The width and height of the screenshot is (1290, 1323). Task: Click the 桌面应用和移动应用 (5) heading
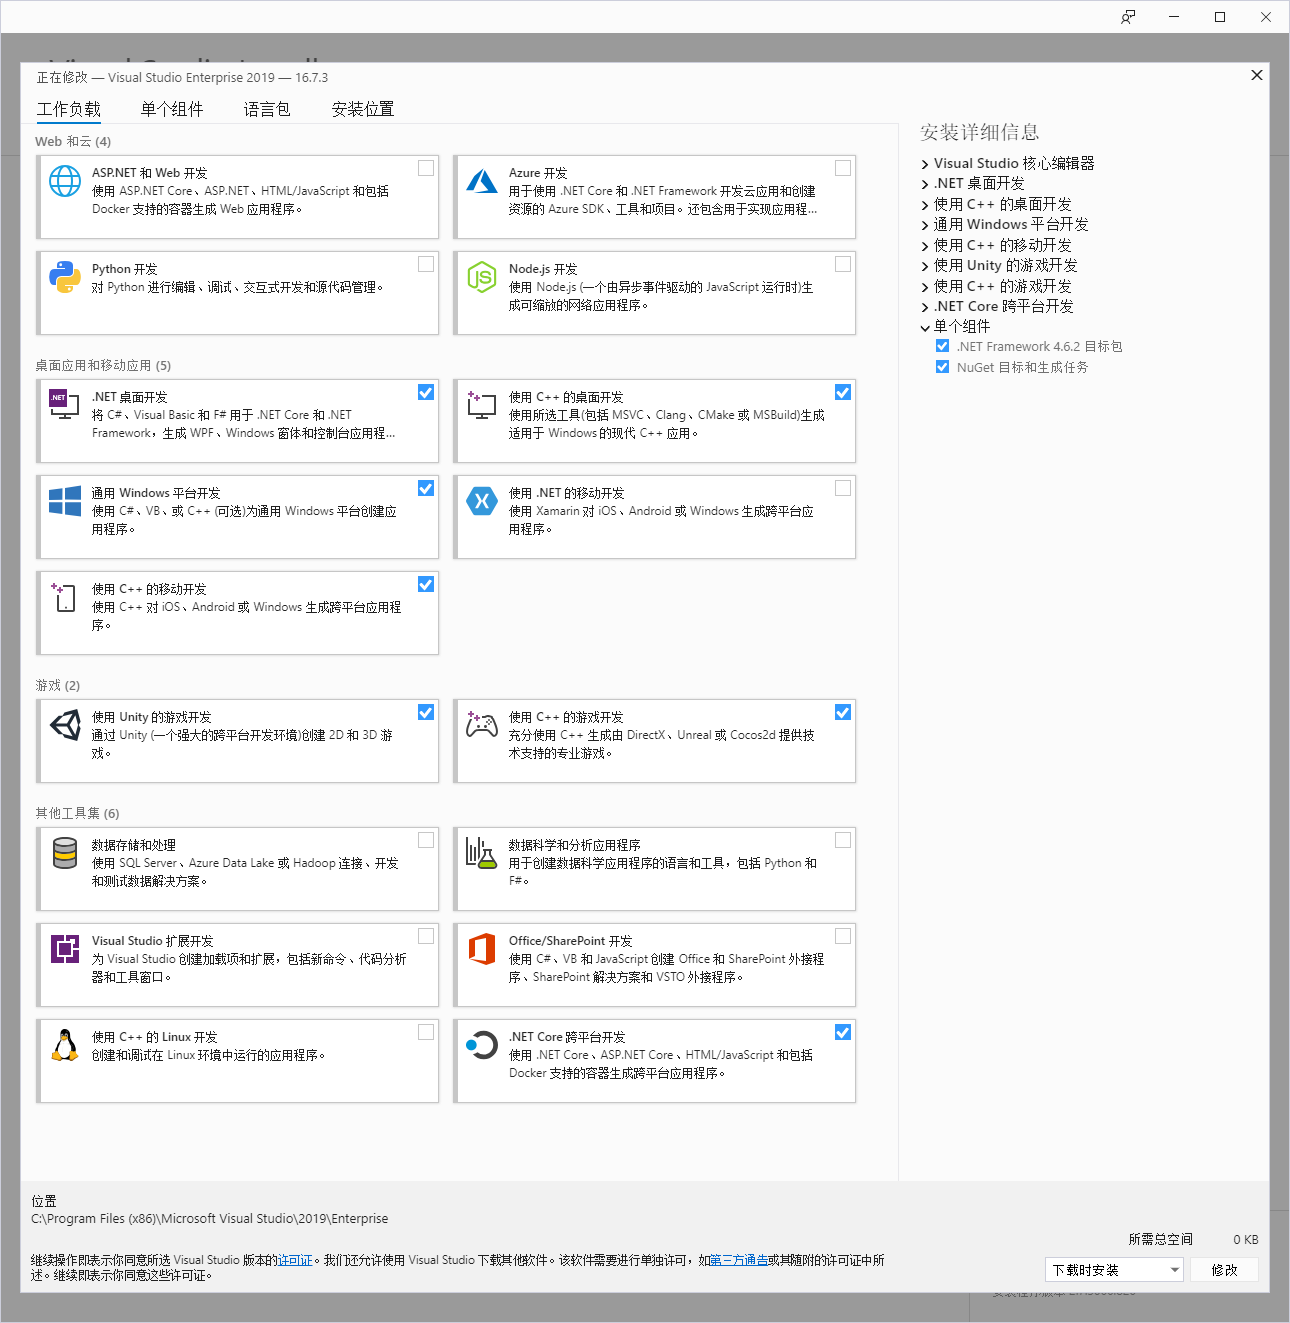(x=103, y=365)
